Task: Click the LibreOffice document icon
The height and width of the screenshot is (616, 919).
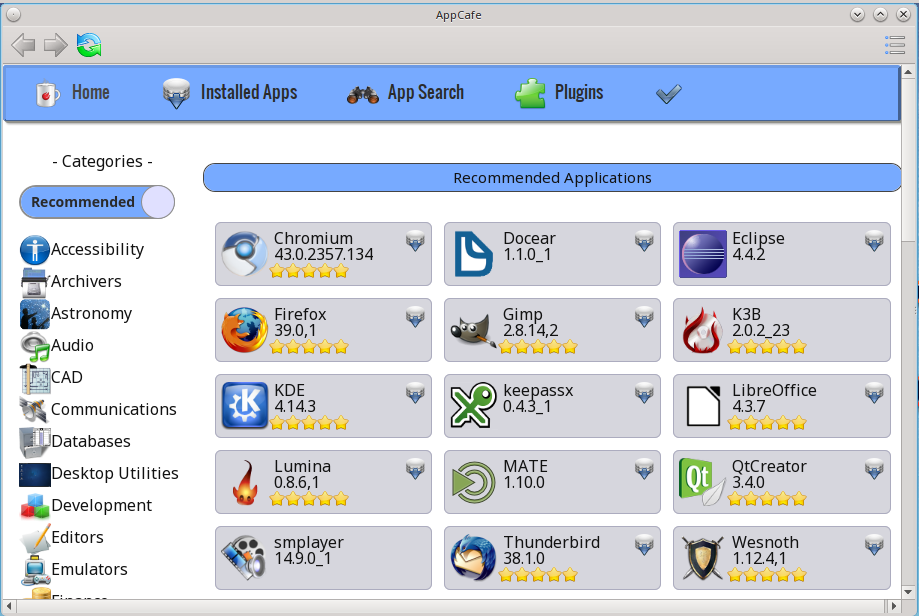Action: [x=703, y=406]
